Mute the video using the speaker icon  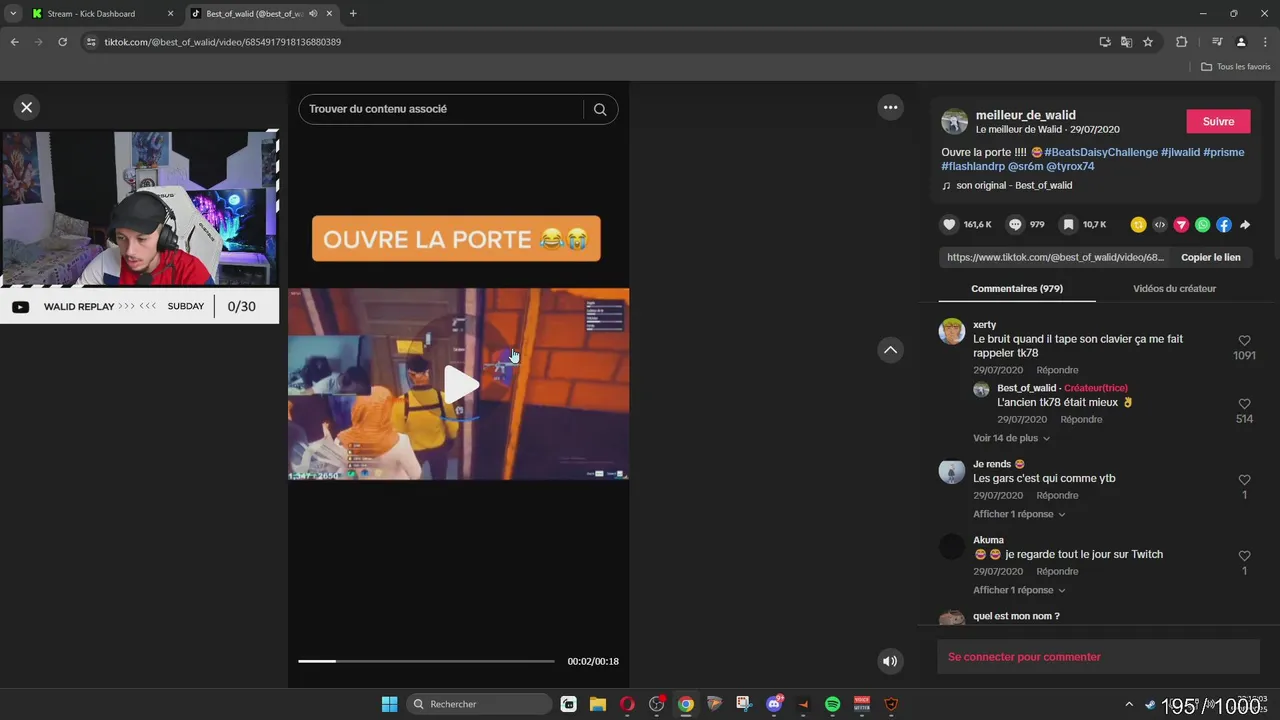pyautogui.click(x=890, y=661)
